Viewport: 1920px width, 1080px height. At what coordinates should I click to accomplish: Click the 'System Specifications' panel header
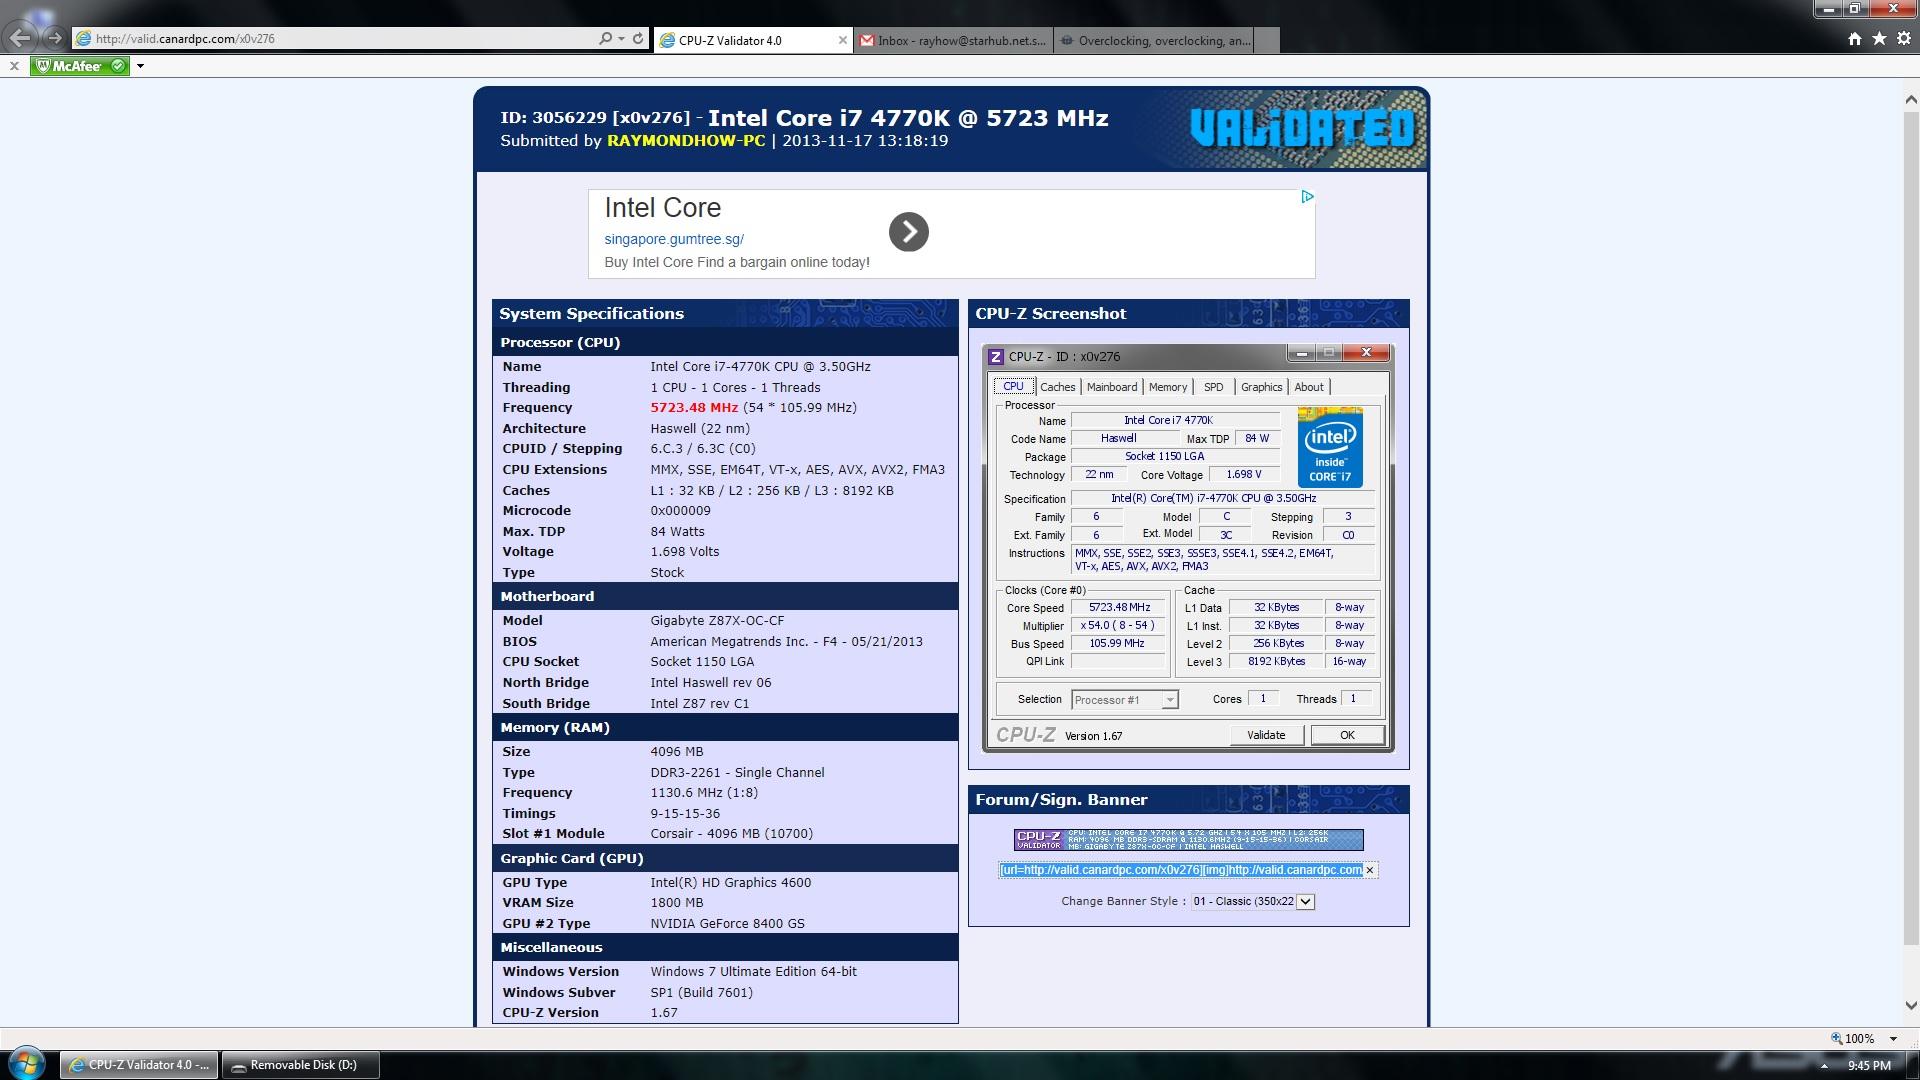point(725,313)
